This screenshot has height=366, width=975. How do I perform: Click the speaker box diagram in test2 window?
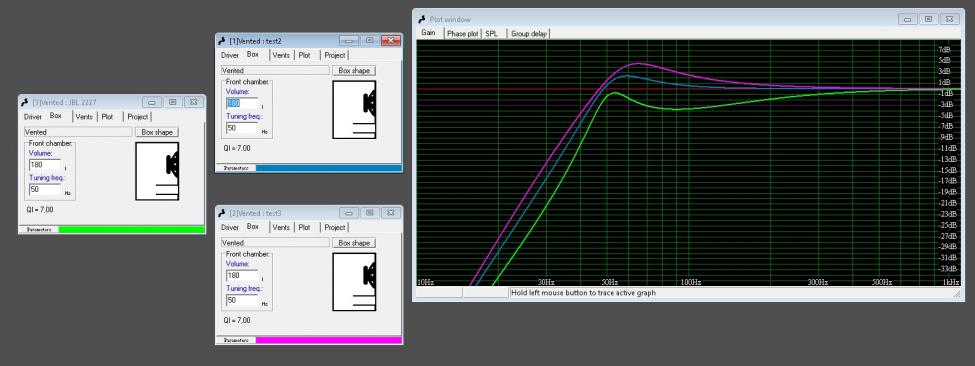click(x=354, y=109)
